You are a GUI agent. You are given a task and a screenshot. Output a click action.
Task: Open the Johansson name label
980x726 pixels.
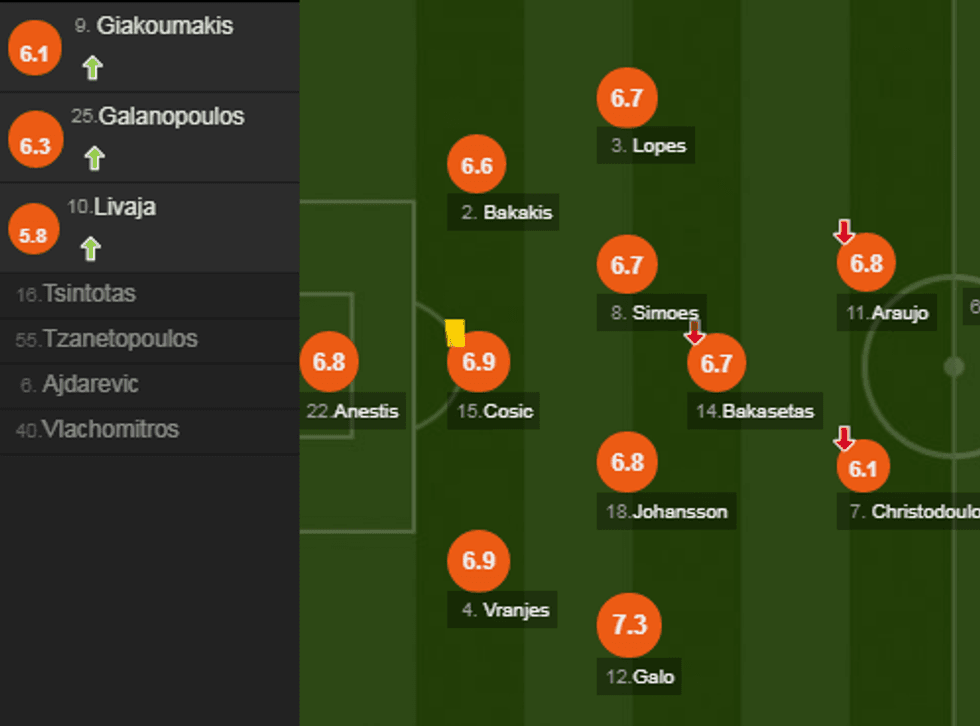point(666,511)
